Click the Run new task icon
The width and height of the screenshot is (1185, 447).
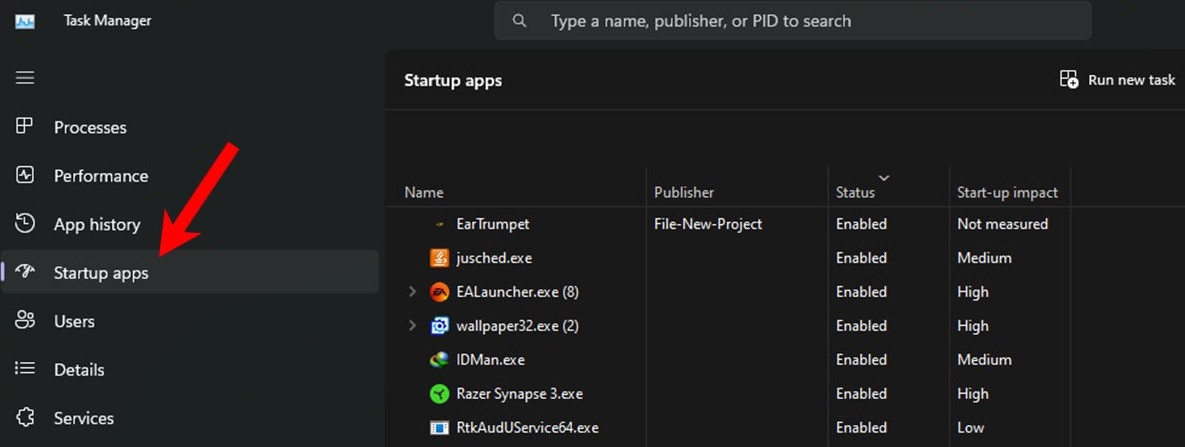point(1069,79)
